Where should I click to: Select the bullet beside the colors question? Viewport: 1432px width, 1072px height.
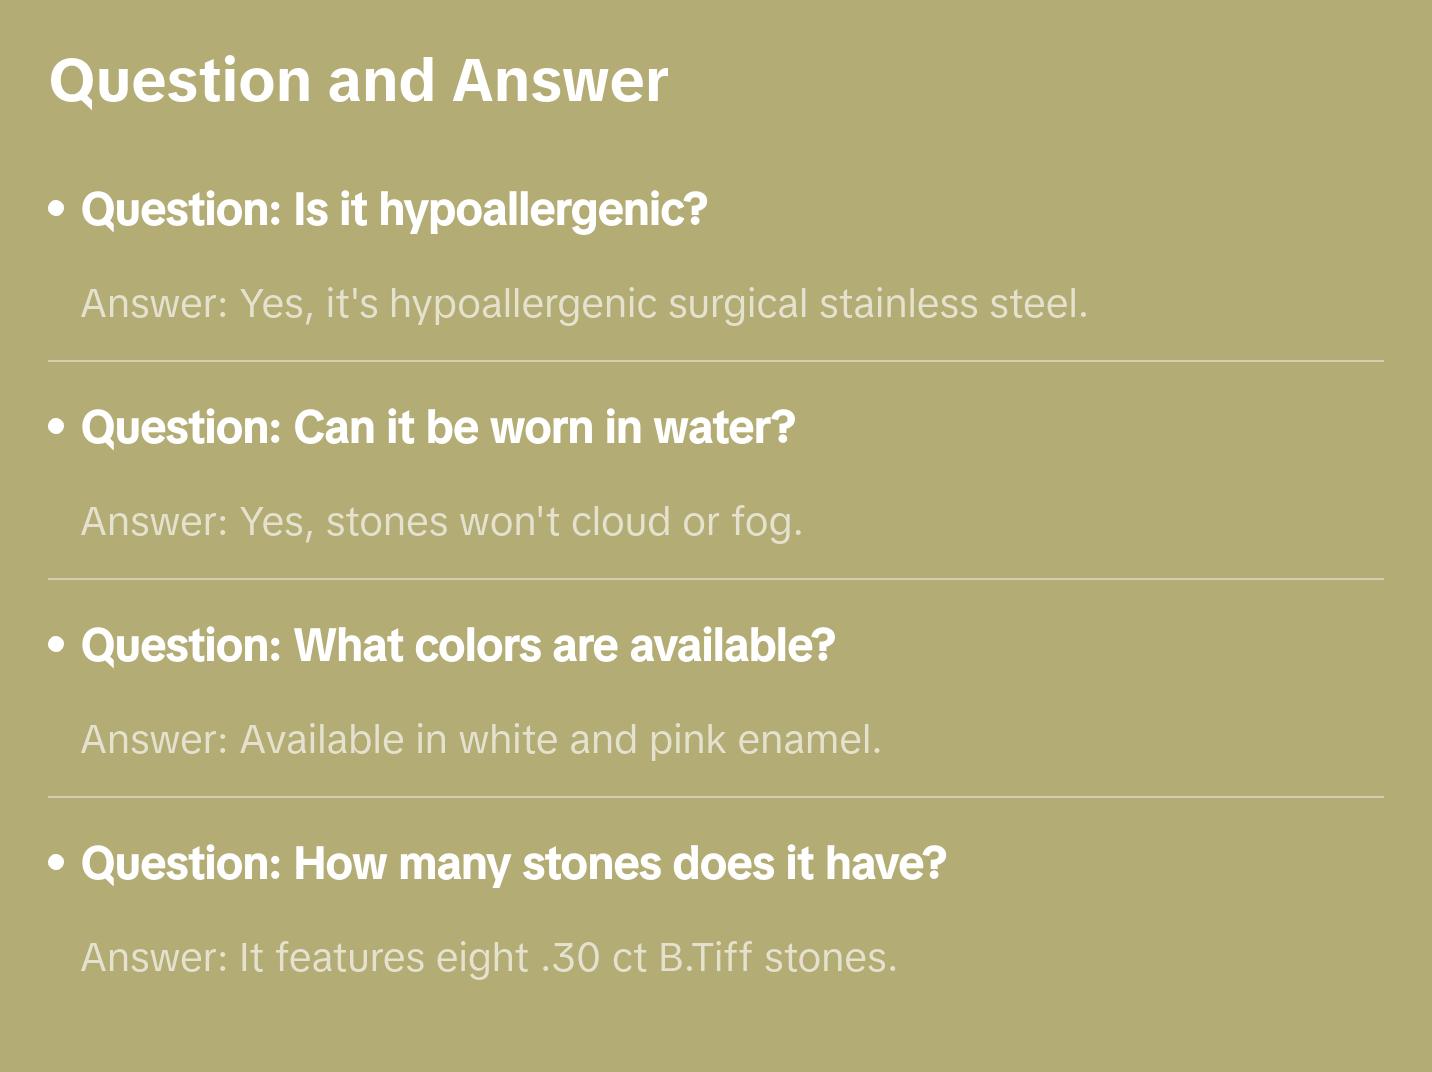[57, 645]
